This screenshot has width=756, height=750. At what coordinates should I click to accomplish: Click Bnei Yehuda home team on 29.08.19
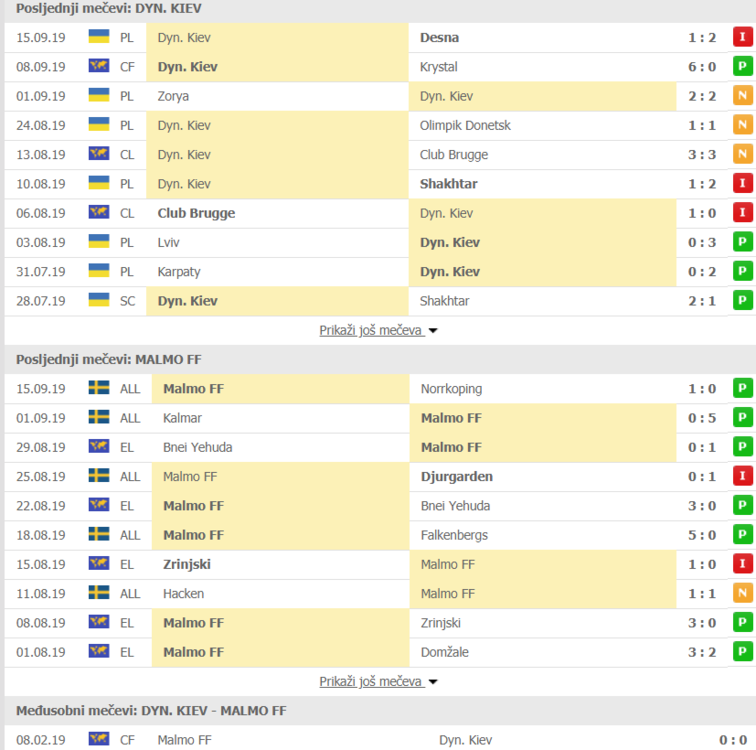click(198, 448)
